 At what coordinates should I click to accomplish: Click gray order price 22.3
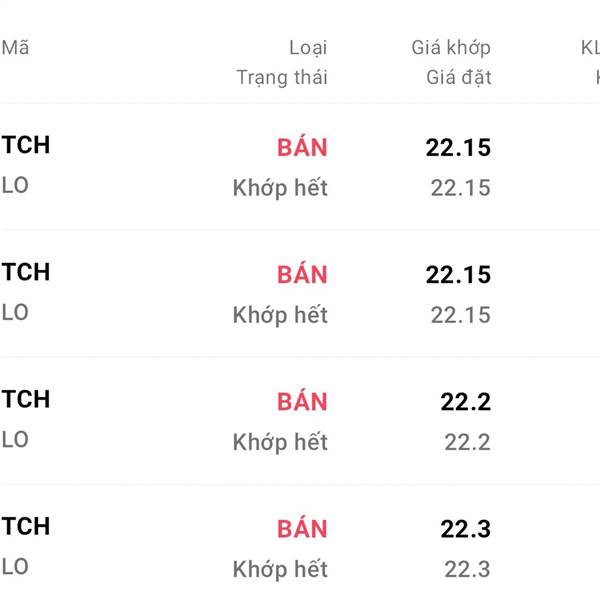467,569
